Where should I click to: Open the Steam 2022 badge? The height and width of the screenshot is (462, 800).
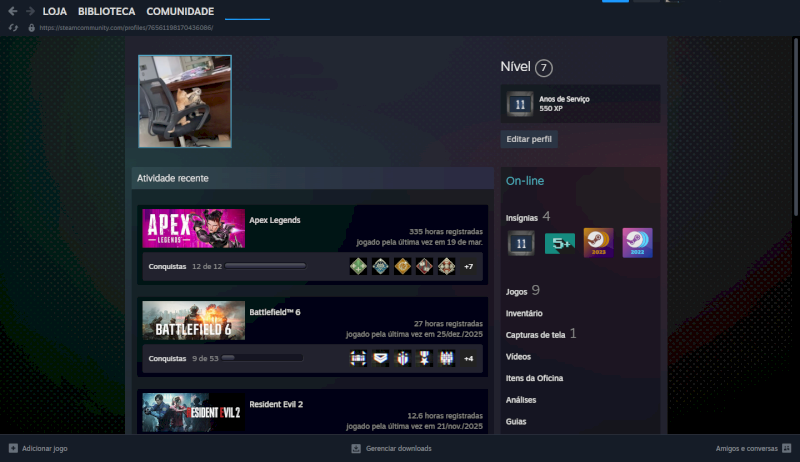point(637,243)
